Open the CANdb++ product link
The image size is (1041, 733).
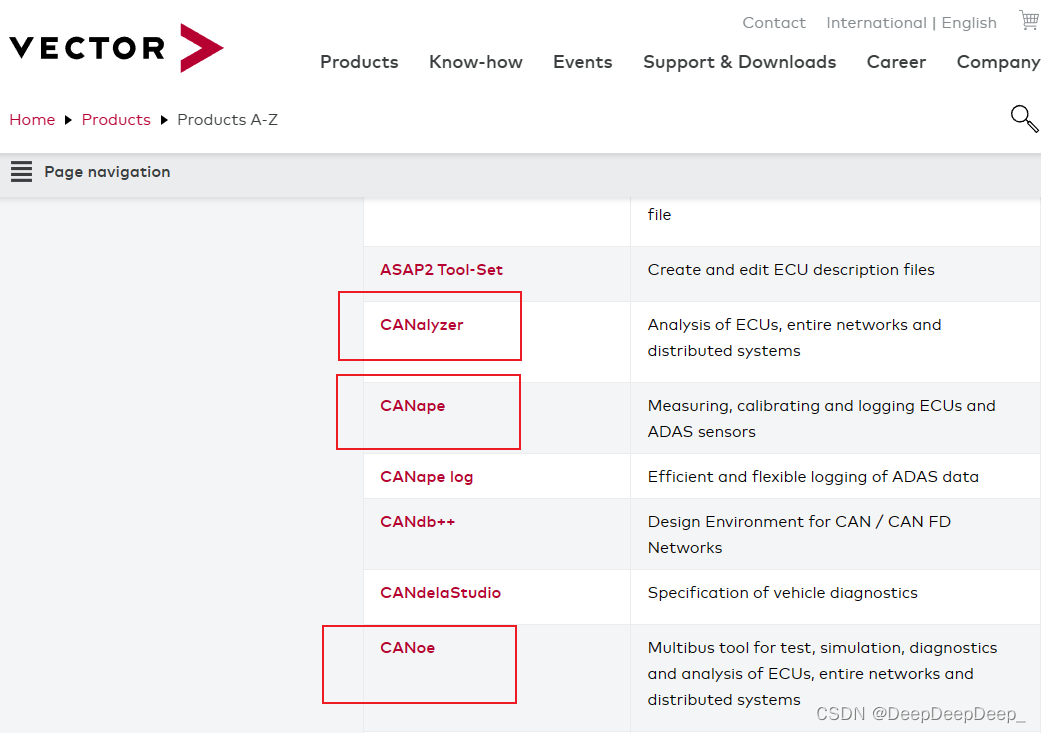418,521
